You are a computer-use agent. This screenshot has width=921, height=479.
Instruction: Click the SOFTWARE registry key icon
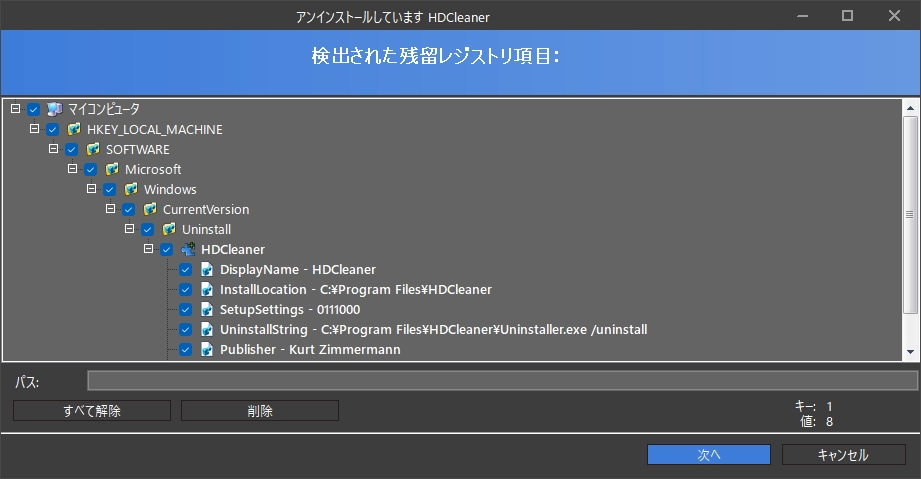[93, 149]
